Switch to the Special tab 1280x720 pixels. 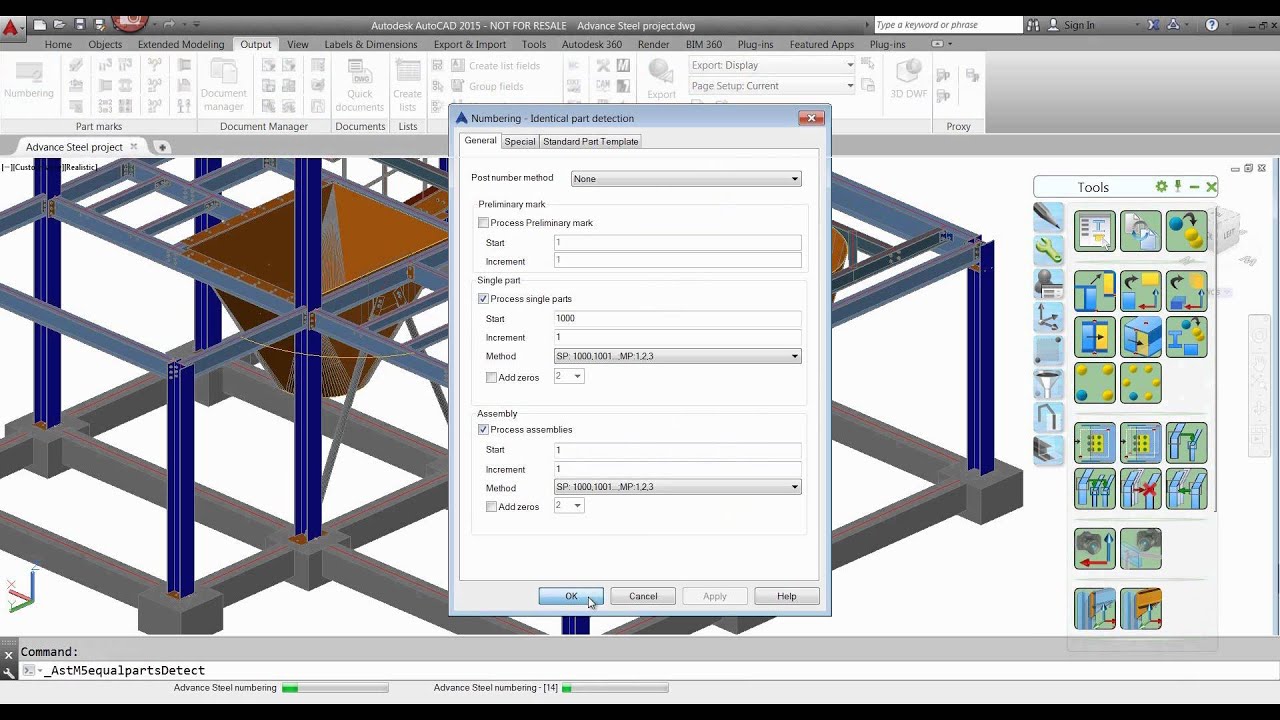pyautogui.click(x=520, y=142)
